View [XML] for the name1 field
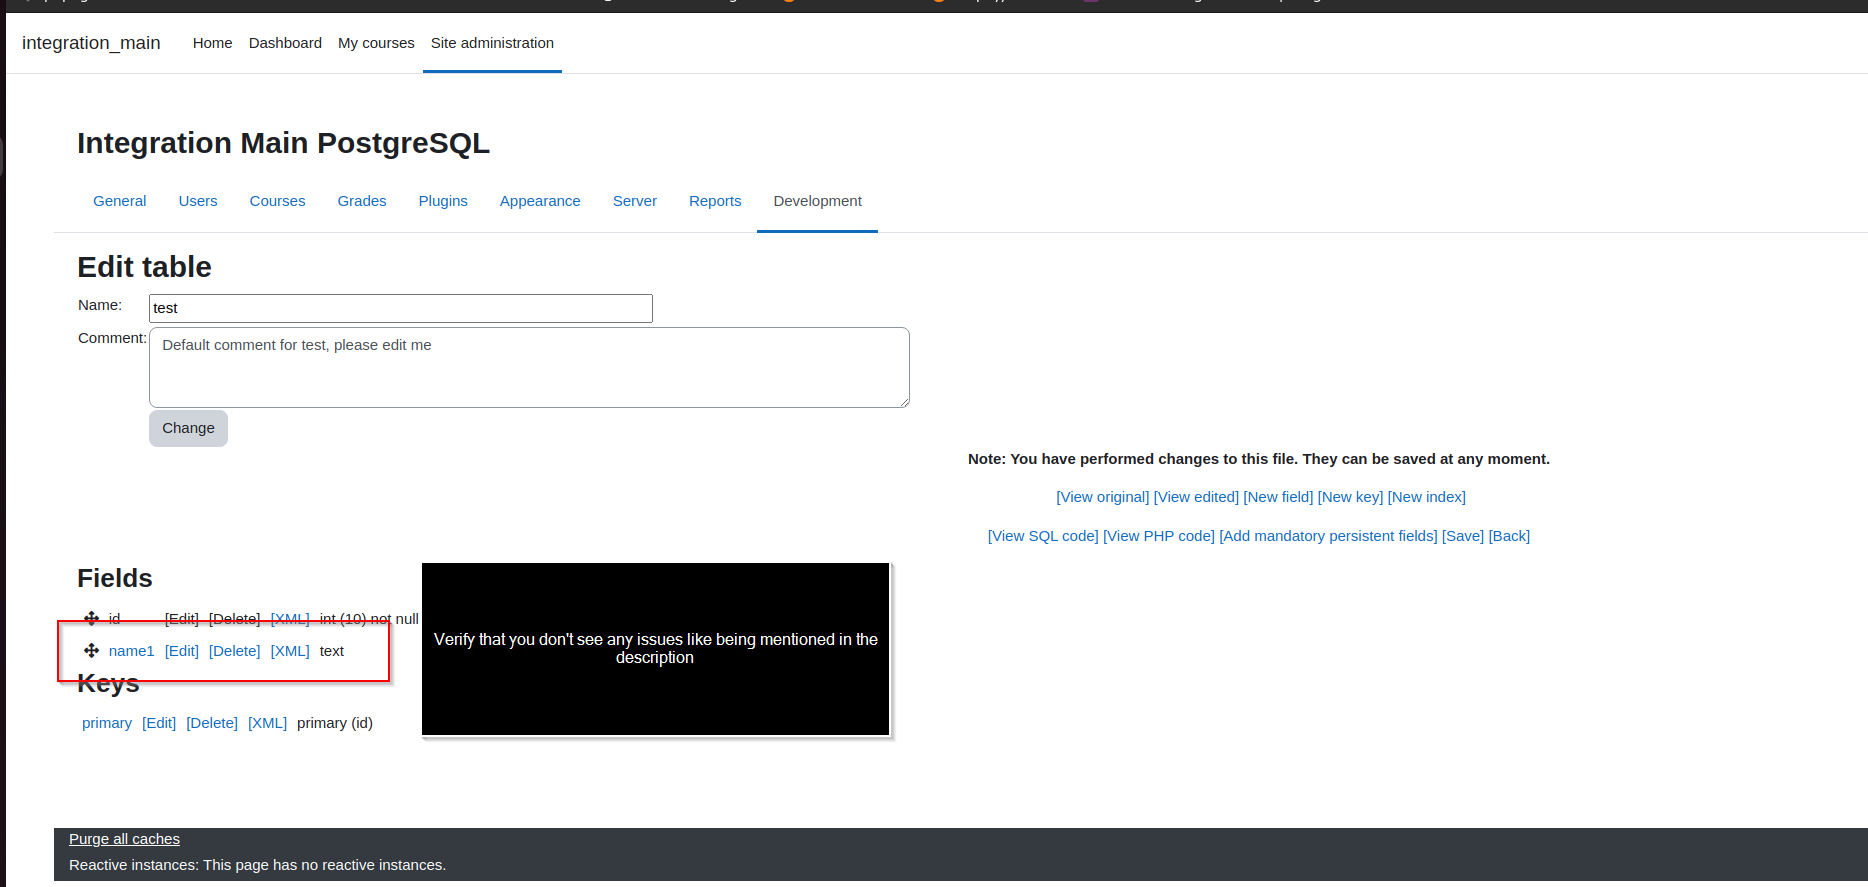The width and height of the screenshot is (1868, 887). click(x=290, y=651)
